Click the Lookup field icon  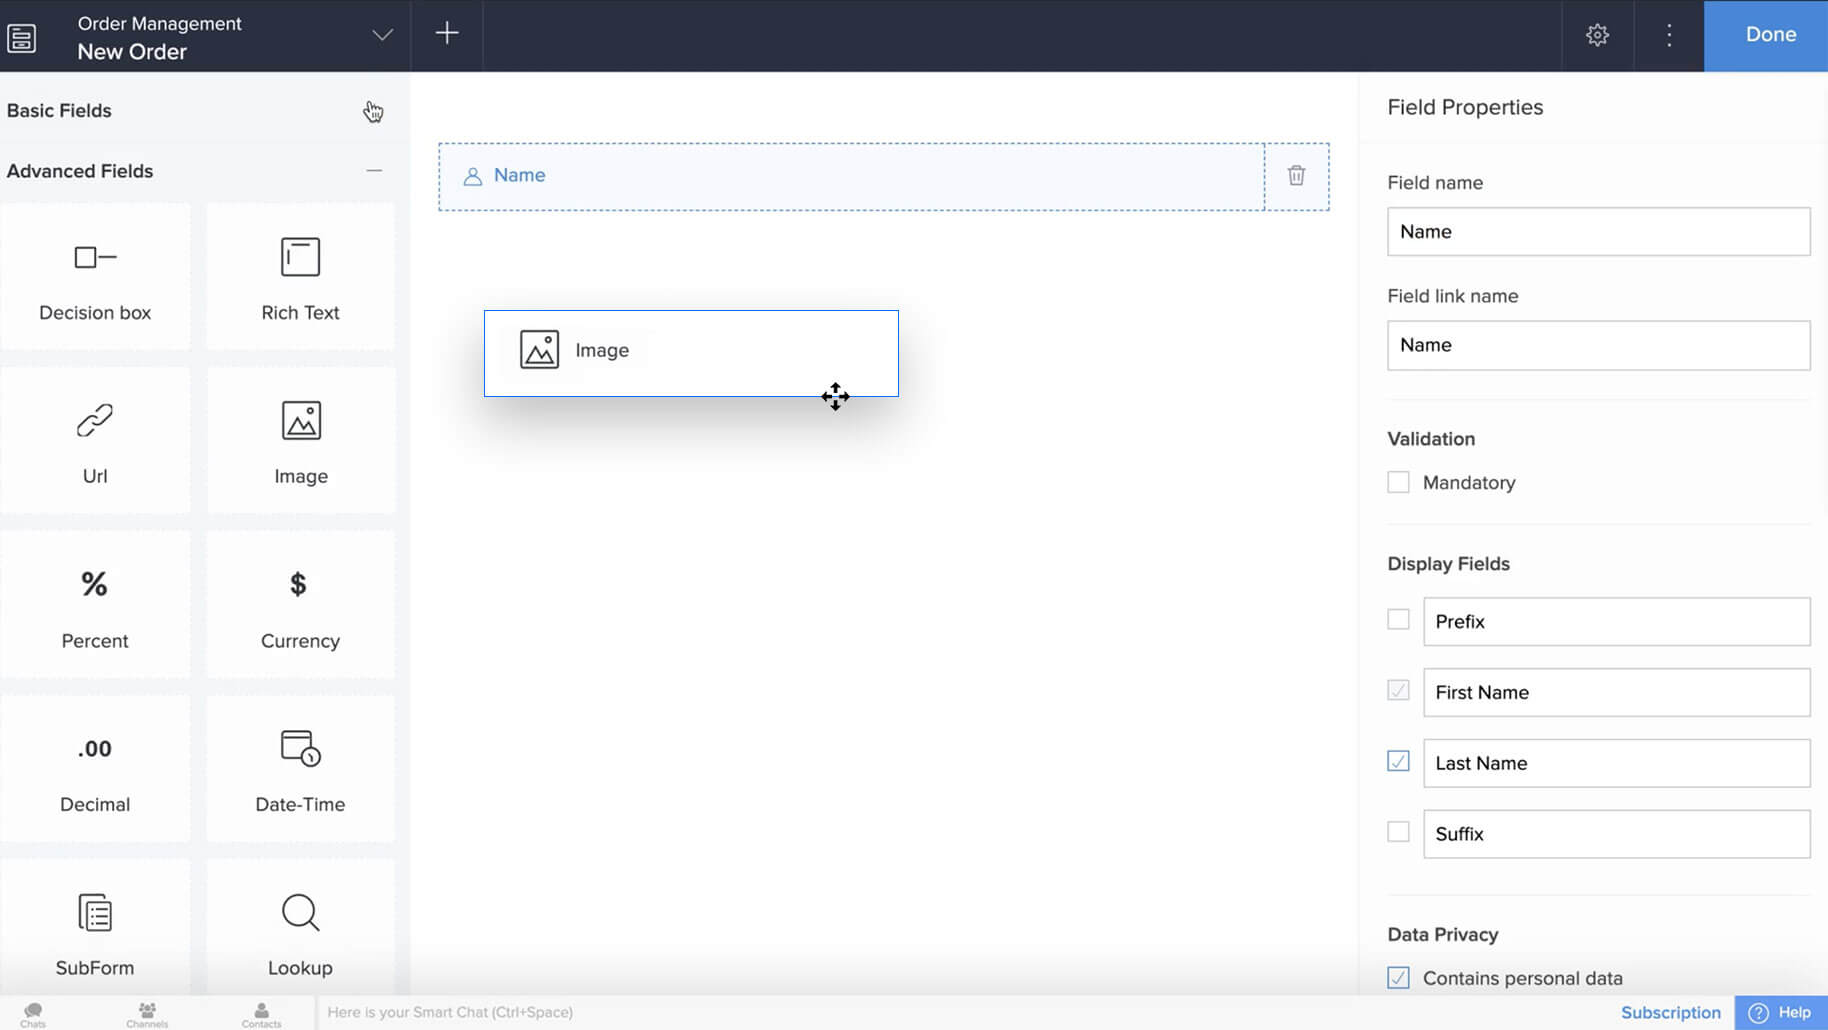pyautogui.click(x=300, y=913)
